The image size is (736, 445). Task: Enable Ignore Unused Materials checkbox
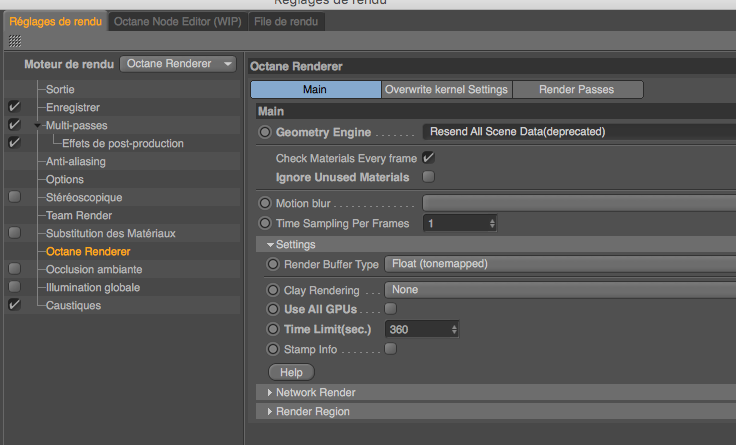[x=428, y=177]
